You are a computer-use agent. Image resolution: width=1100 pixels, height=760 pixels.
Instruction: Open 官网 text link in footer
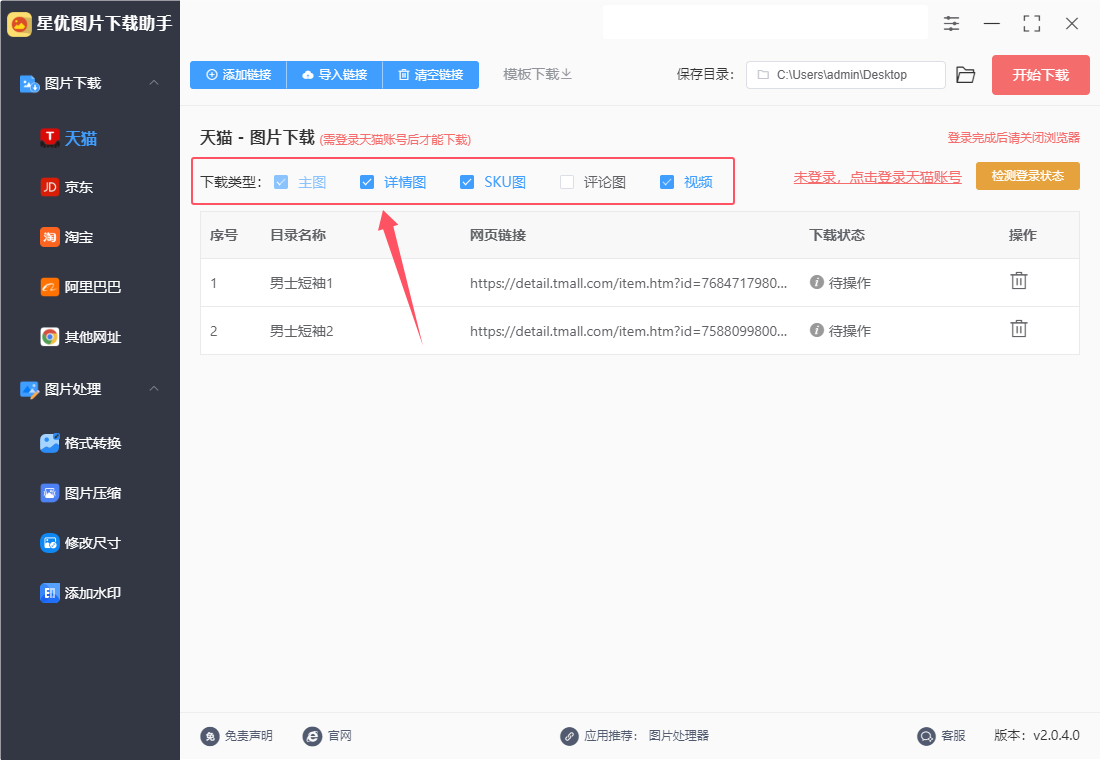[x=340, y=736]
